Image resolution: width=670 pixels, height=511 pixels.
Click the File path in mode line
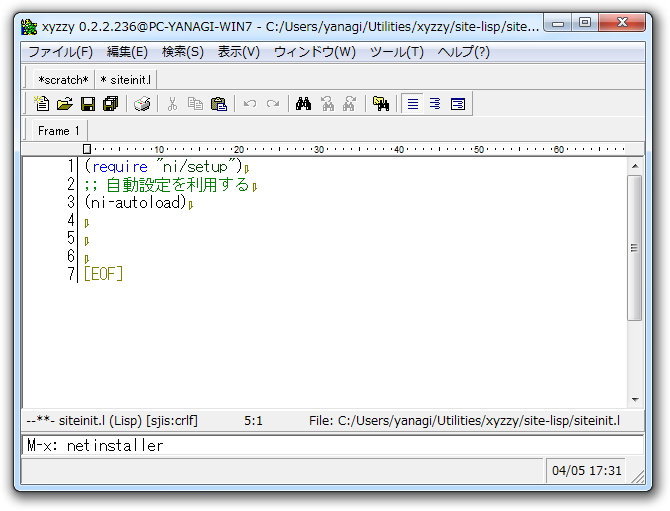(464, 420)
